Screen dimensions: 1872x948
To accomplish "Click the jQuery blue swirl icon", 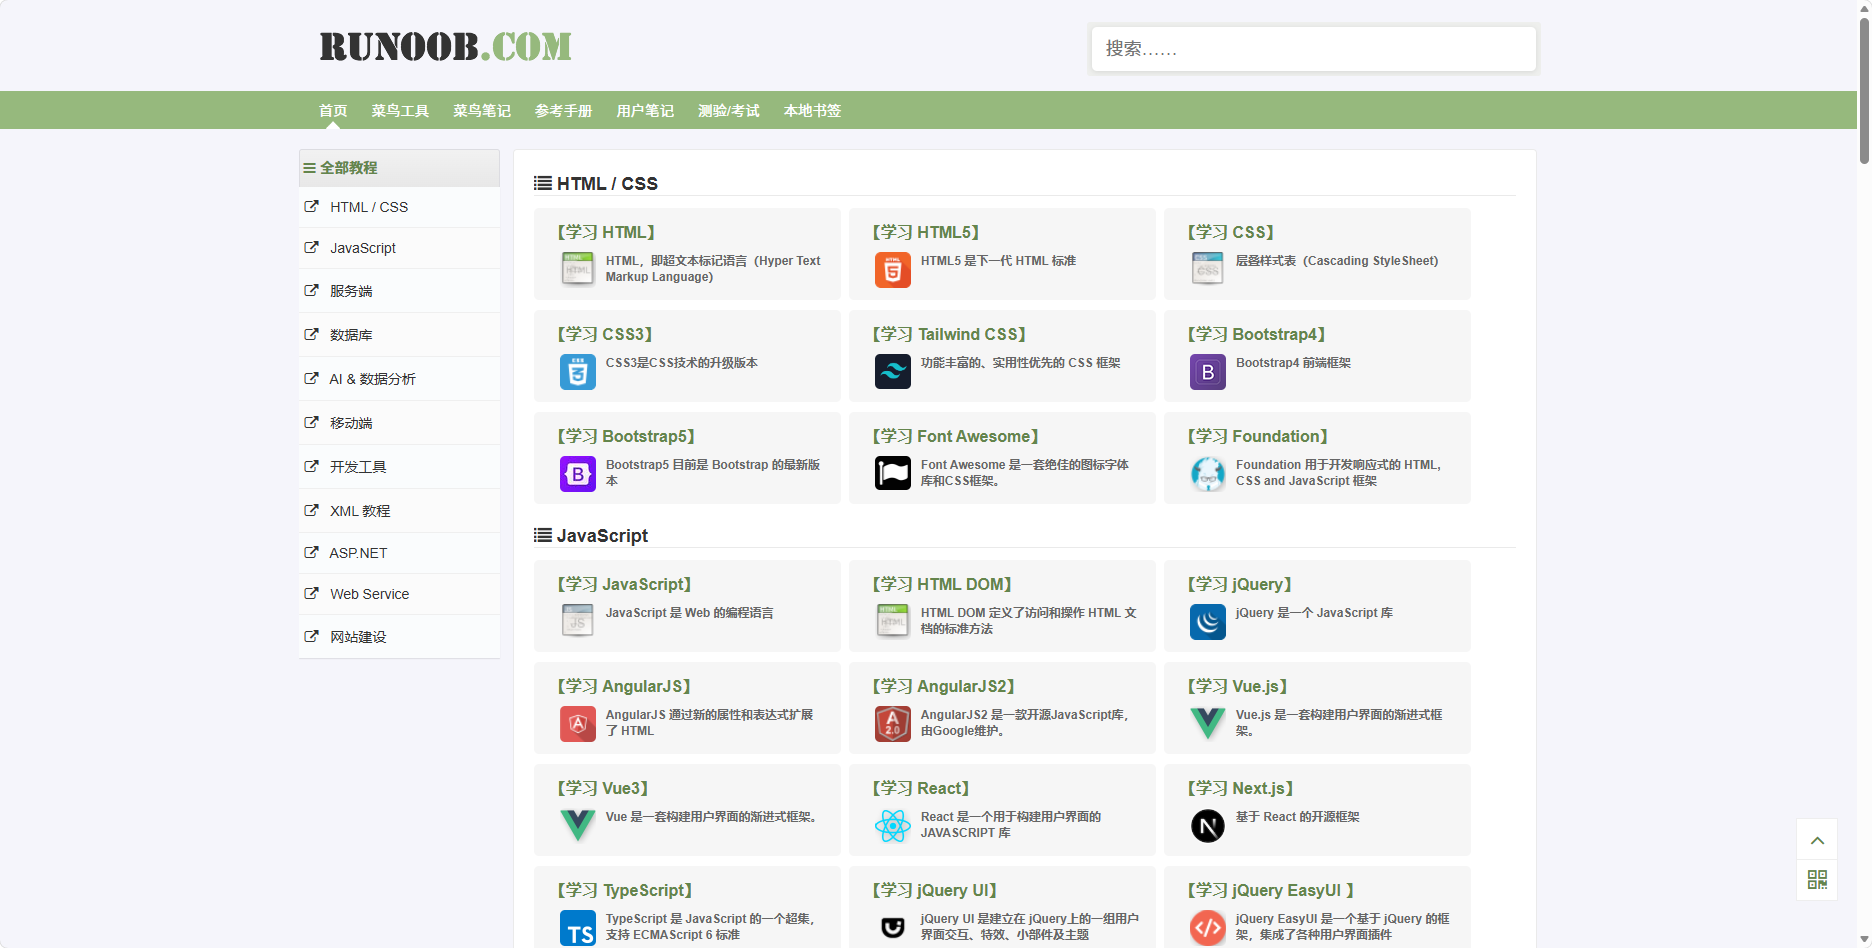I will tap(1207, 622).
